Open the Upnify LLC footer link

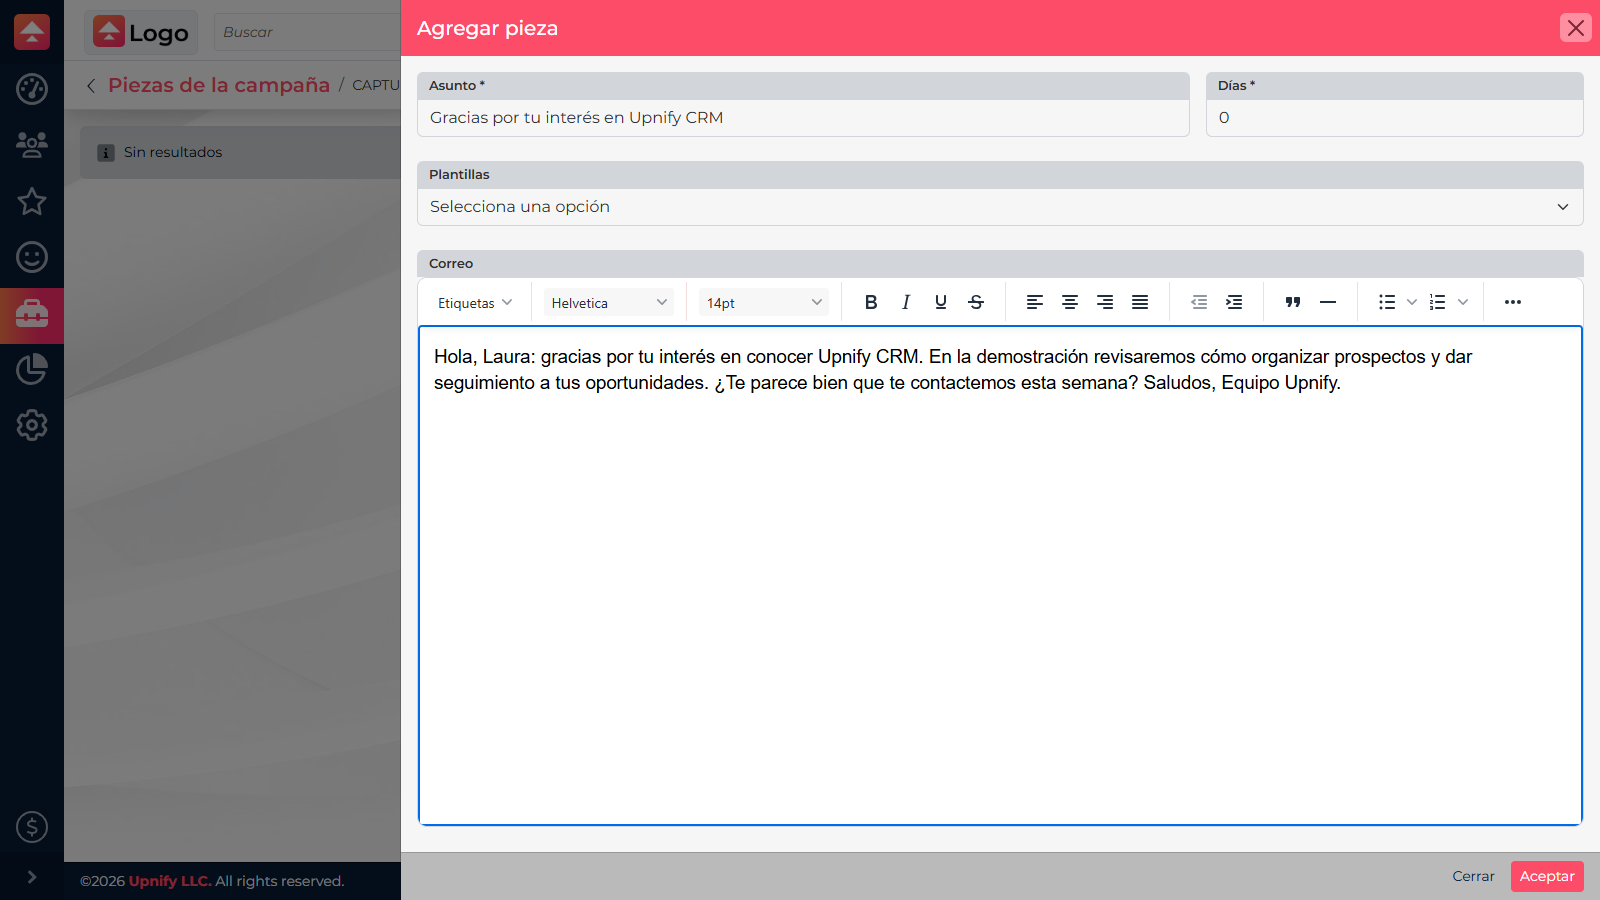(x=170, y=881)
